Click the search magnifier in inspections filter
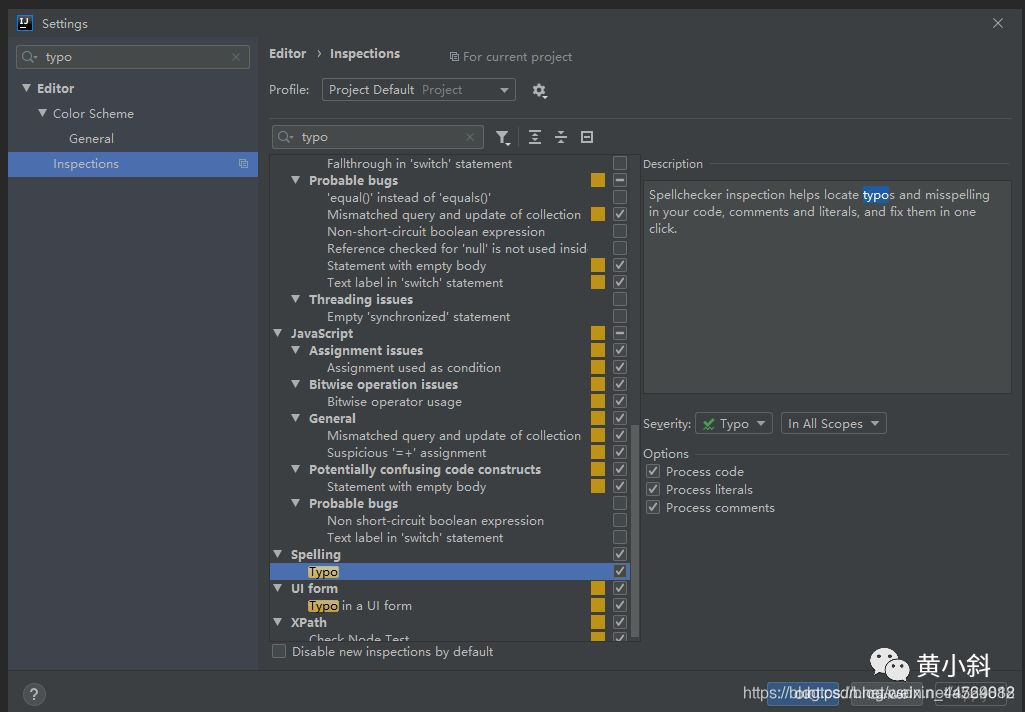Viewport: 1025px width, 712px height. pos(285,137)
